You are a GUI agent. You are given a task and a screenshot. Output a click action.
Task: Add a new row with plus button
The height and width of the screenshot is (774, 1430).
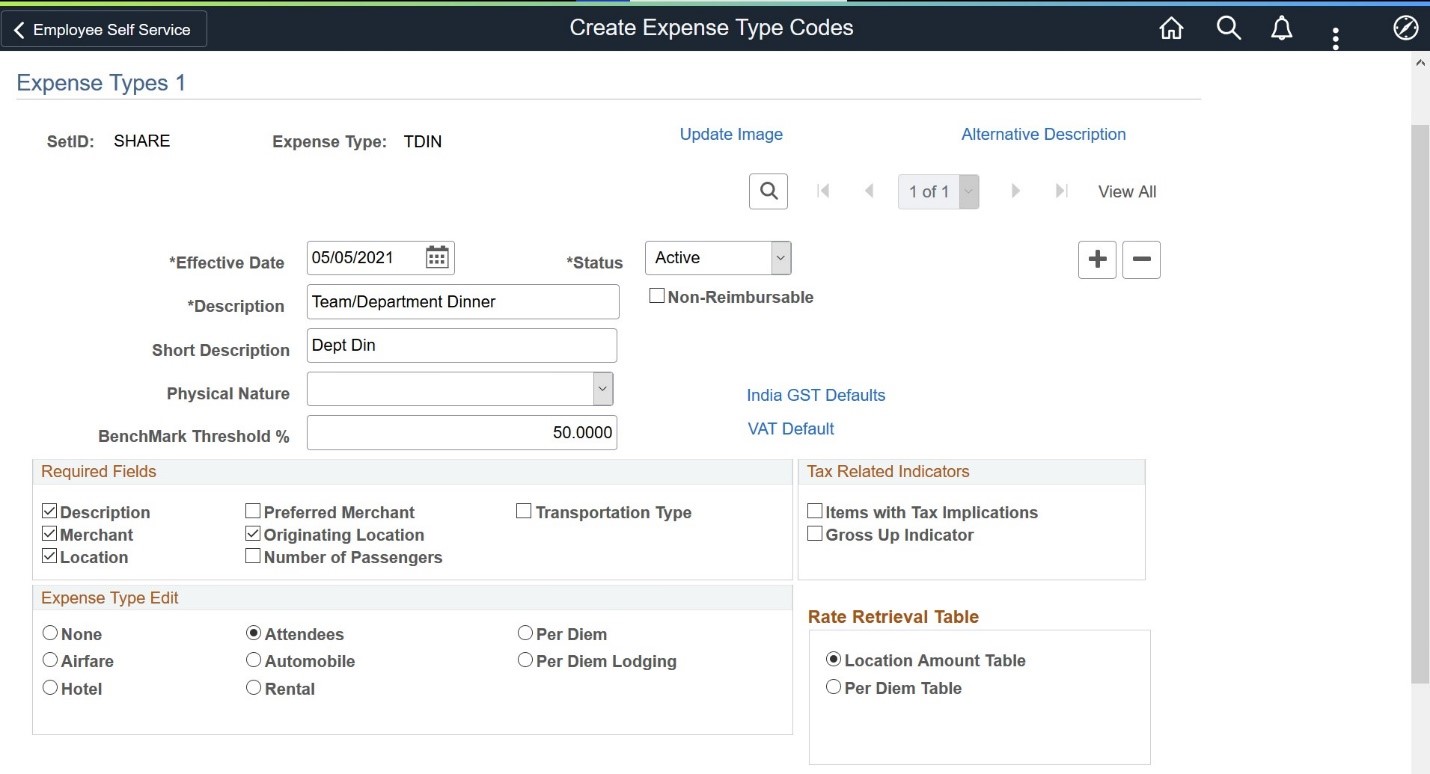[1097, 260]
